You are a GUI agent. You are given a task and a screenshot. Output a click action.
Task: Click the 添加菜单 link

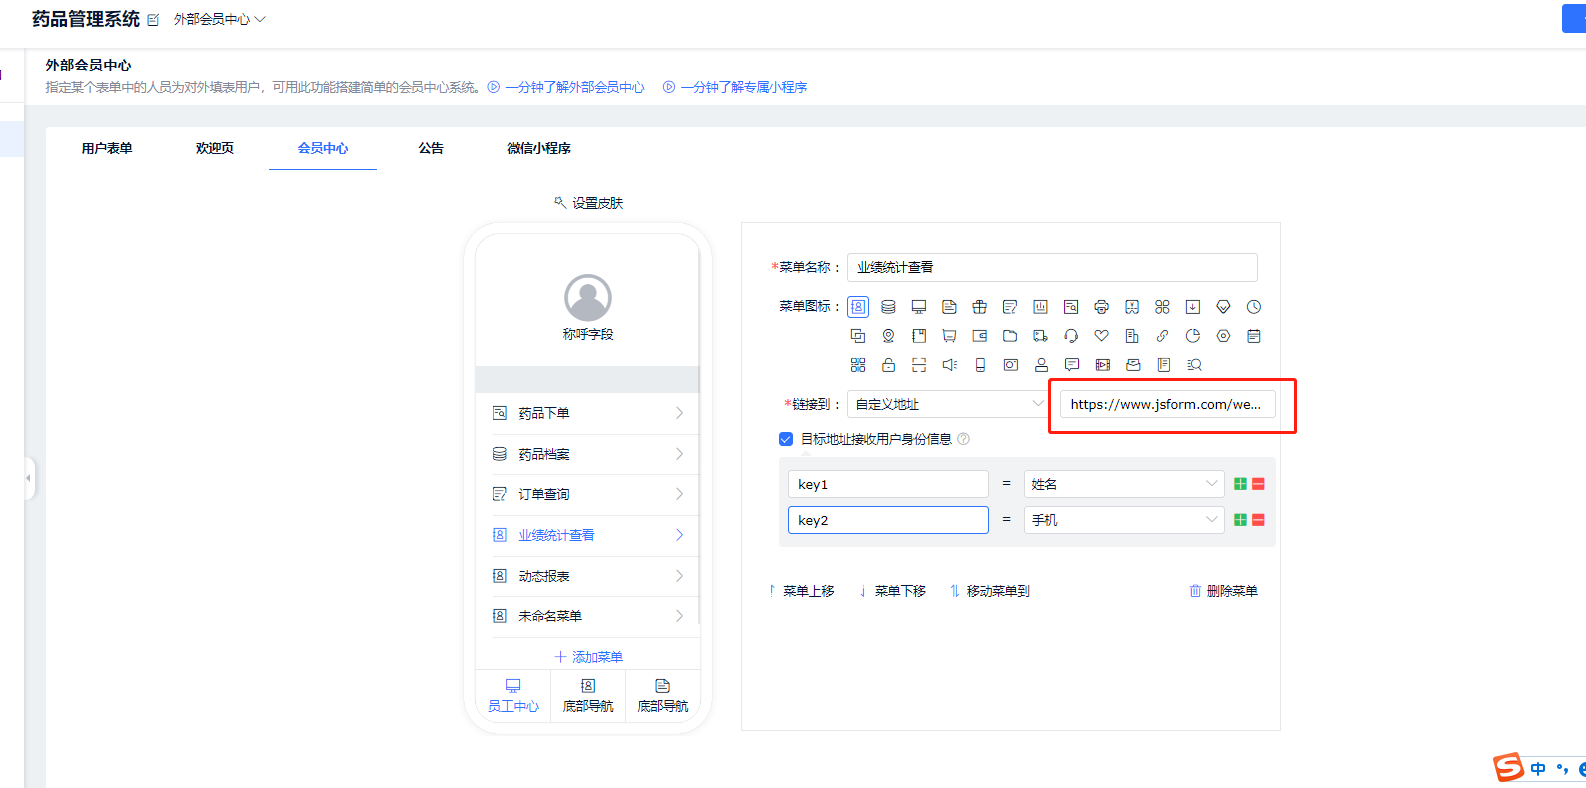pos(588,657)
